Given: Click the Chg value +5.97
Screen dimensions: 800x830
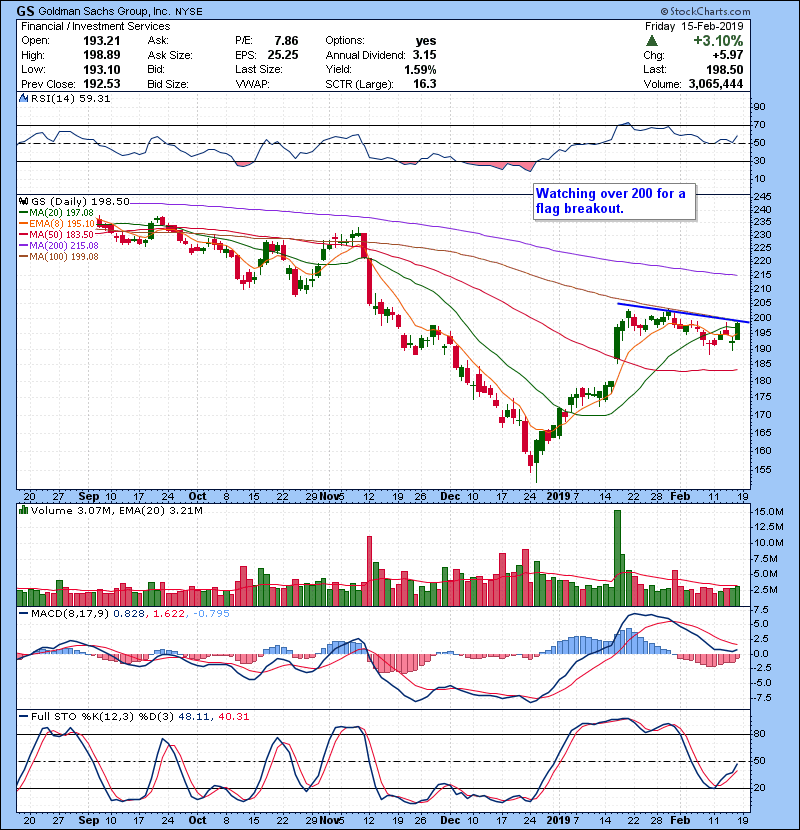Looking at the screenshot, I should pos(727,55).
